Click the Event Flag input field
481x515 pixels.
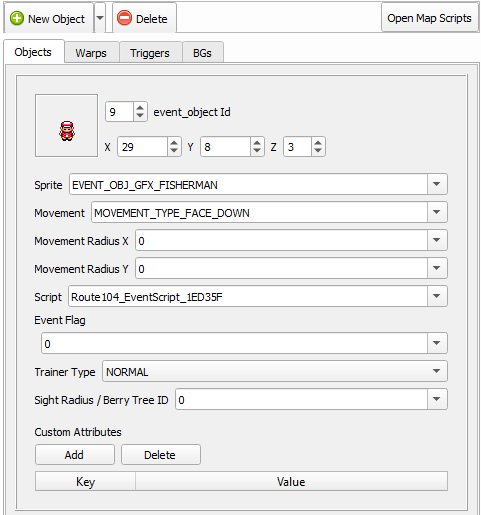click(234, 343)
